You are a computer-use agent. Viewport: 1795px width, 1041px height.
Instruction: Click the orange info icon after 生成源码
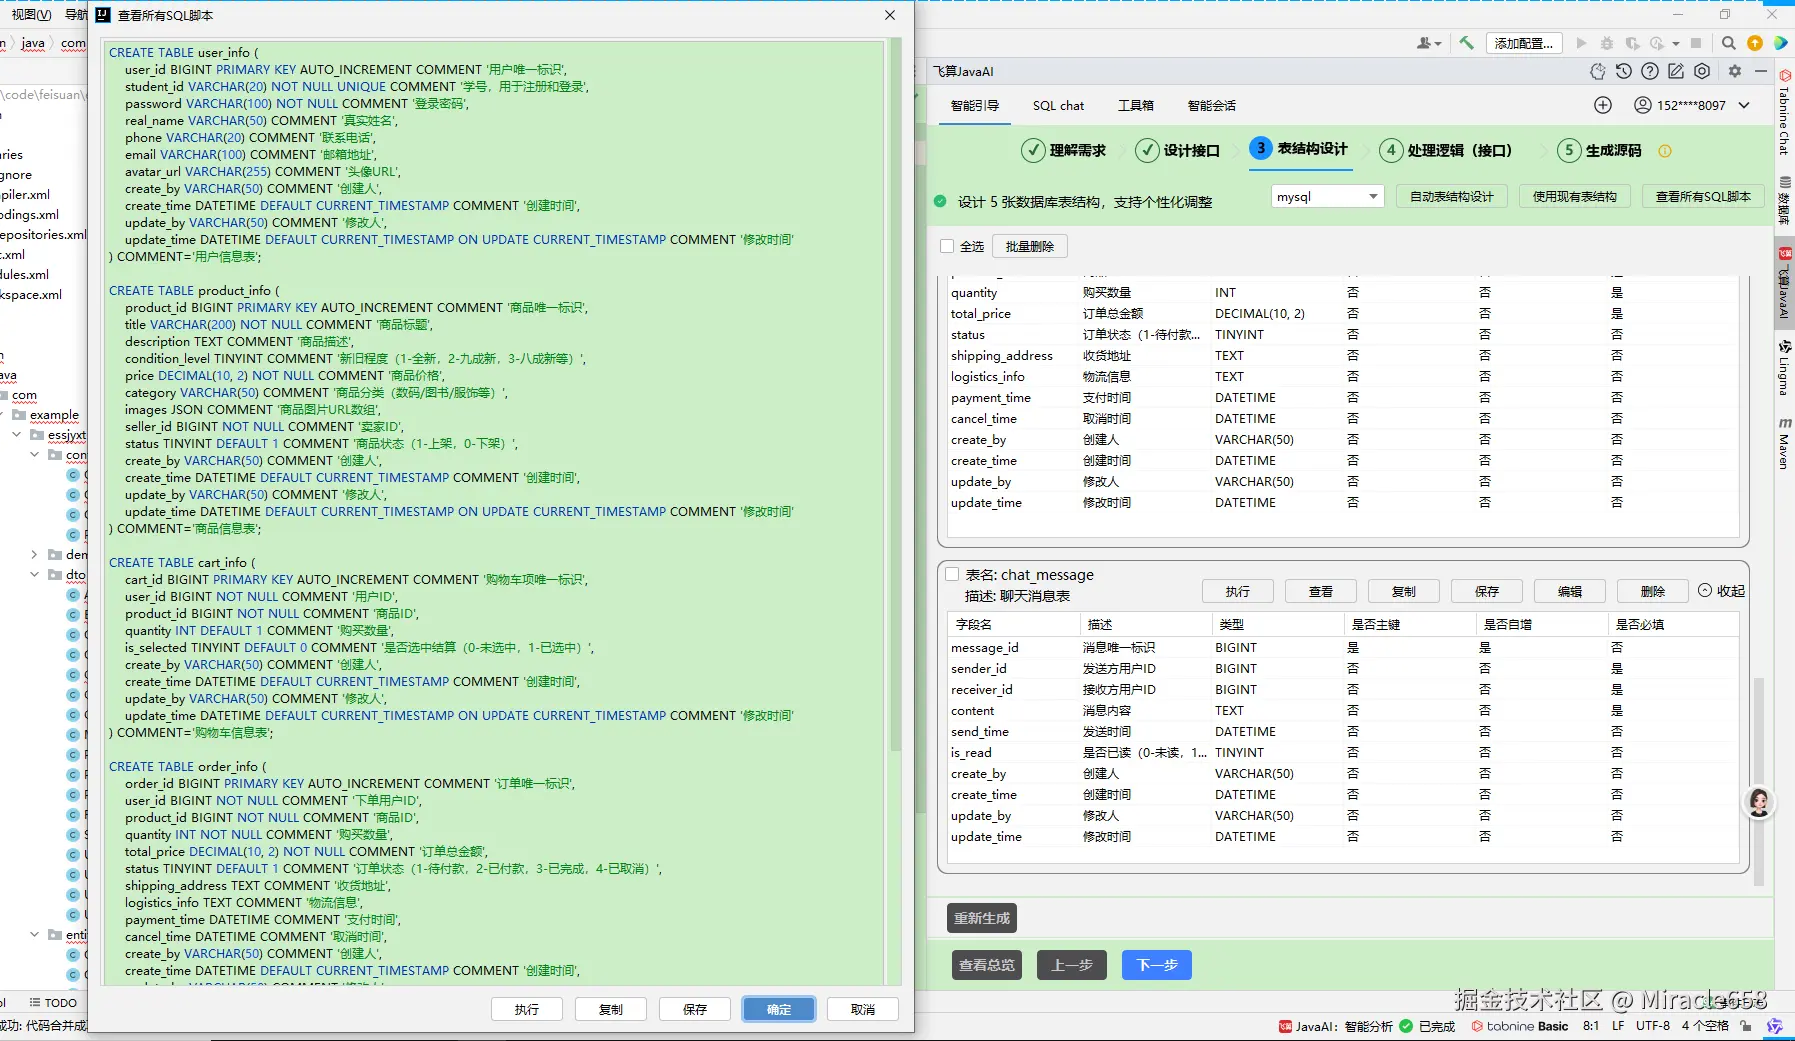(x=1665, y=151)
